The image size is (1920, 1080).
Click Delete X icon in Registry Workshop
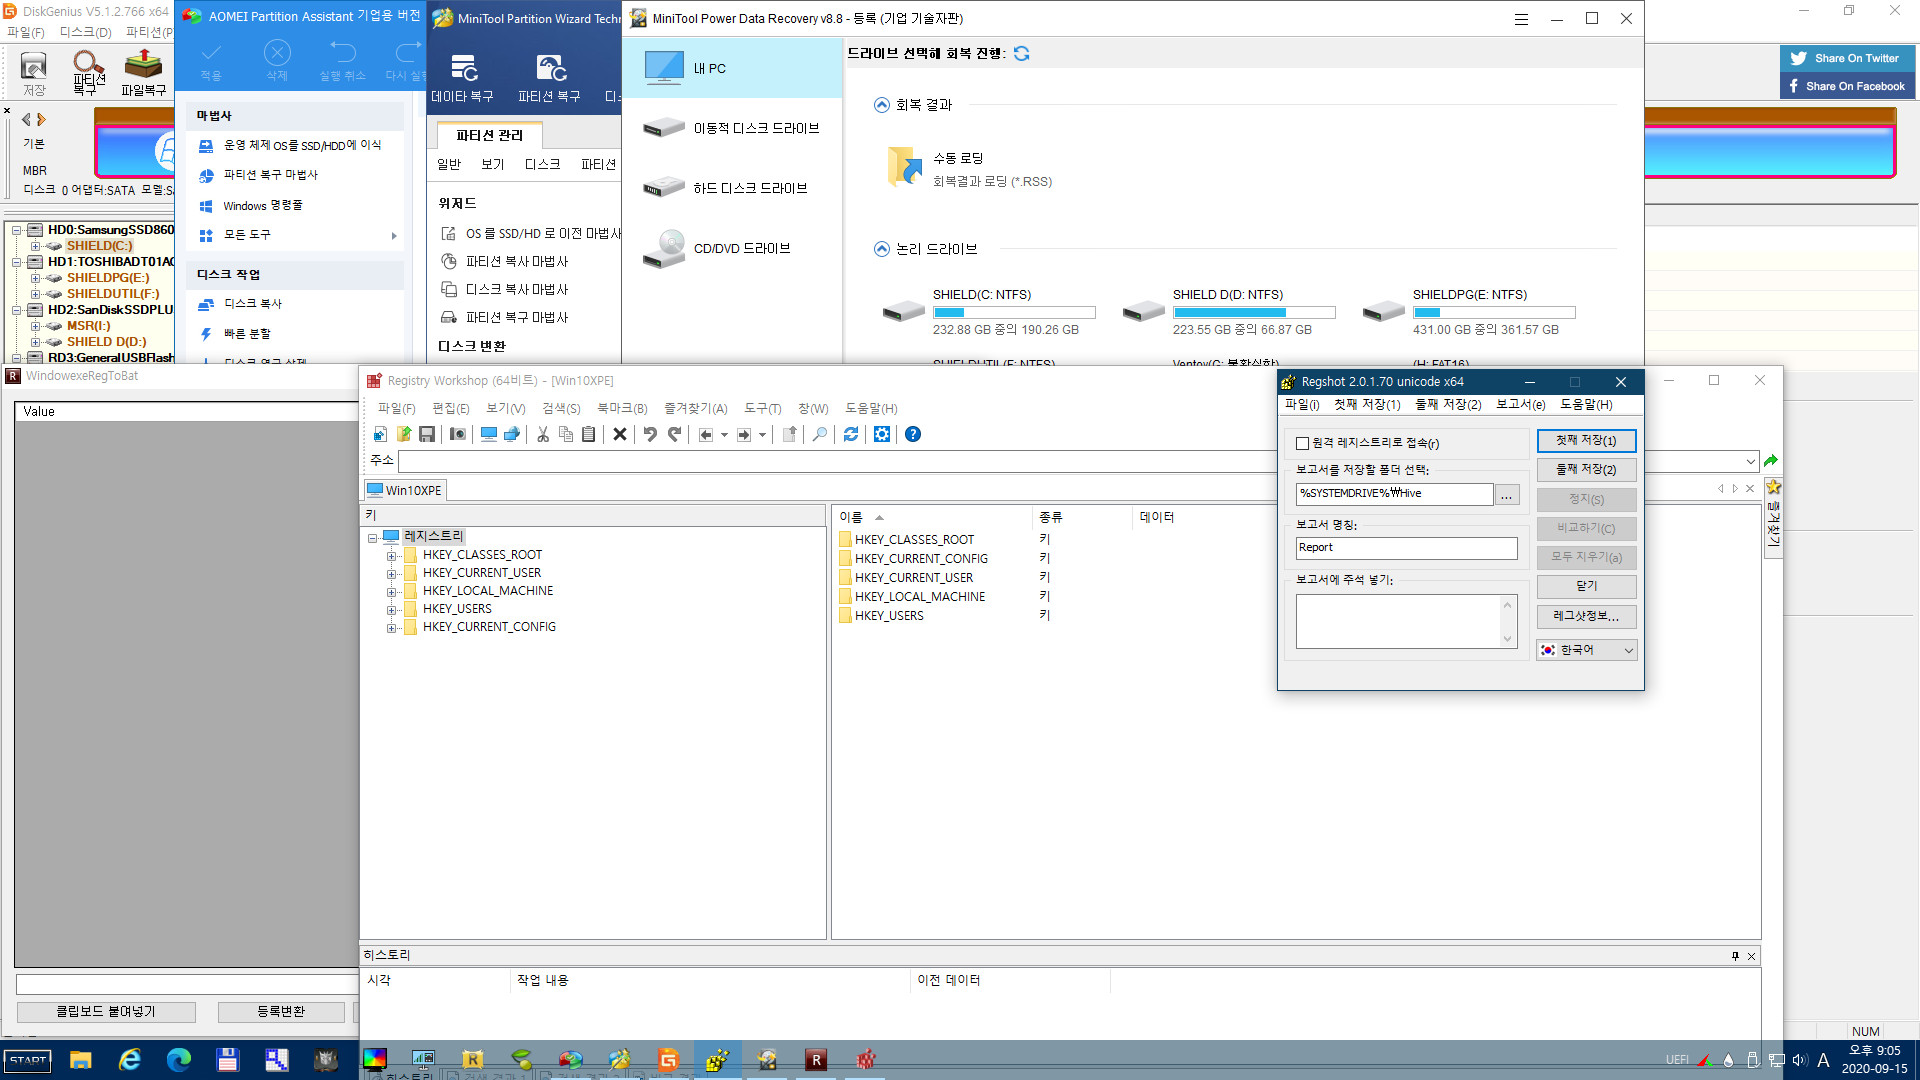pyautogui.click(x=620, y=434)
